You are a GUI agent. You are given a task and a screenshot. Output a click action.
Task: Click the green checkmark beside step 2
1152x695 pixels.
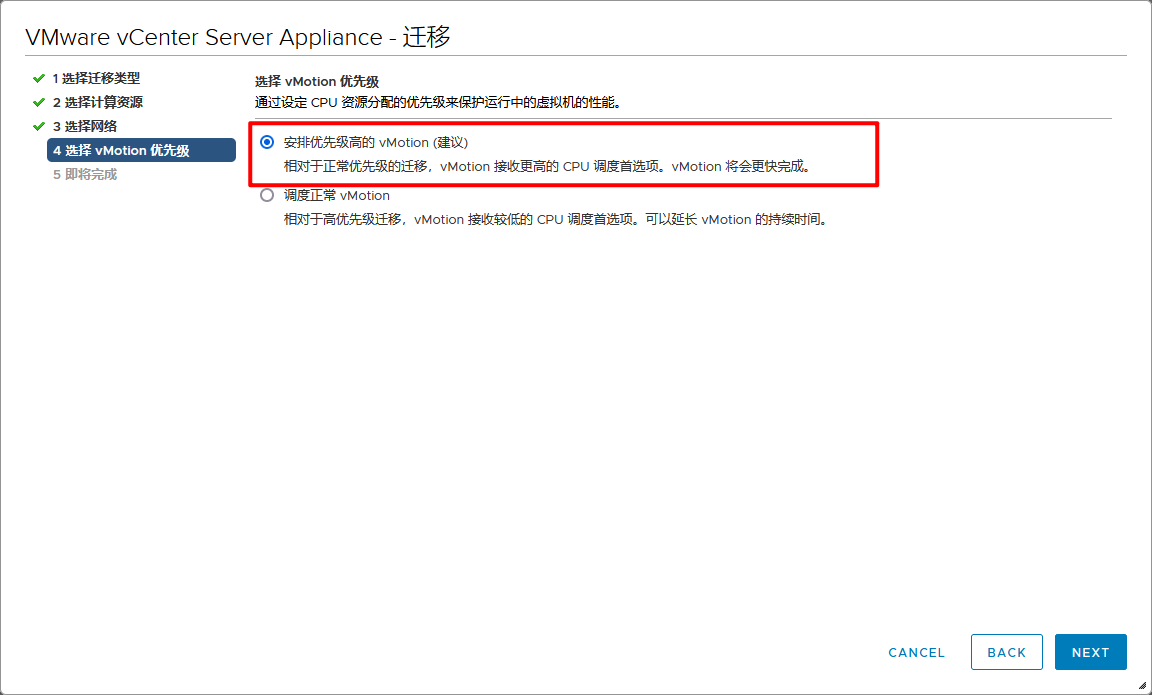[38, 102]
